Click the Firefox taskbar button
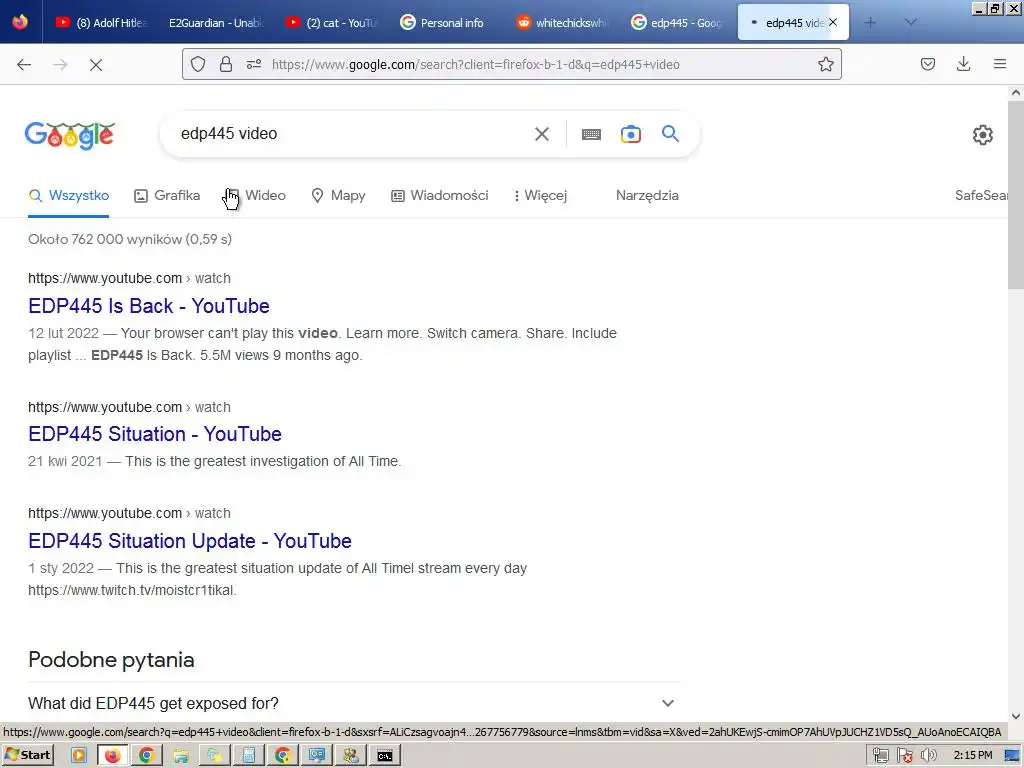This screenshot has width=1024, height=768. 112,756
